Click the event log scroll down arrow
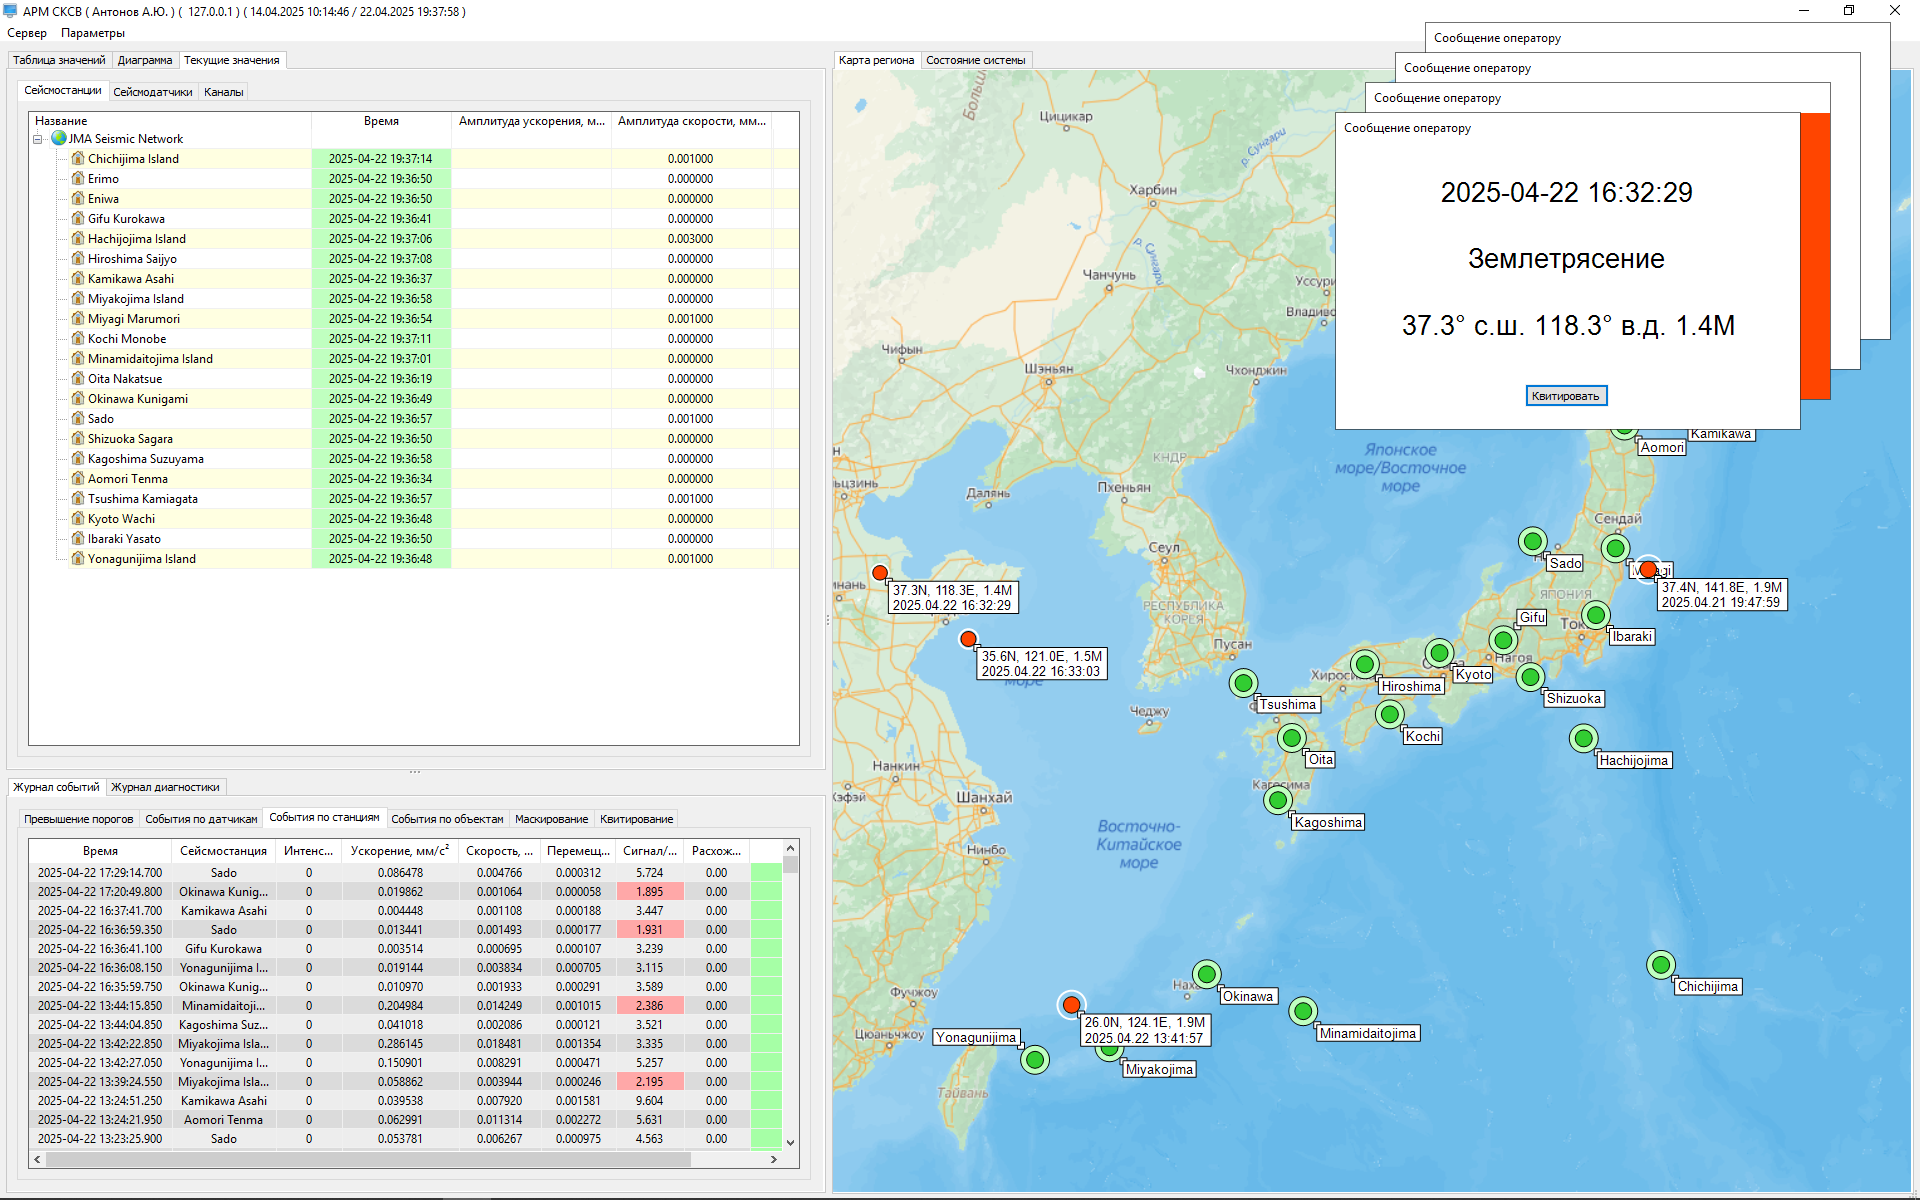Screen dimensions: 1920x1200 coord(791,1142)
